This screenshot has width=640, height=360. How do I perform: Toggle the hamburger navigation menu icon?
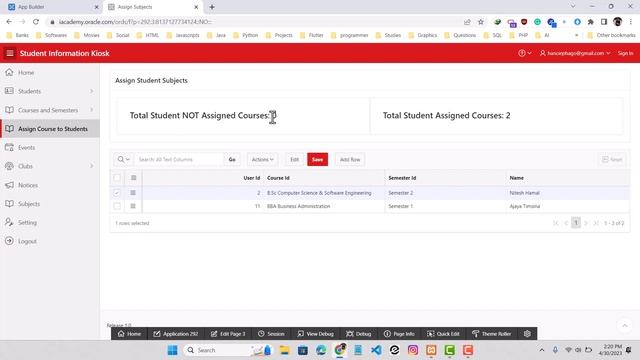(10, 53)
